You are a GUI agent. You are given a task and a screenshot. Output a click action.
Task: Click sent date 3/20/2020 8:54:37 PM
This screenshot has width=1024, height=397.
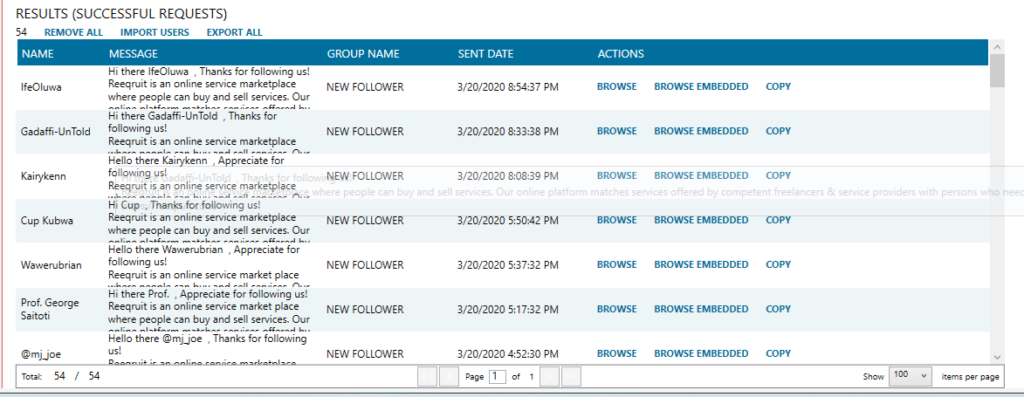(508, 87)
